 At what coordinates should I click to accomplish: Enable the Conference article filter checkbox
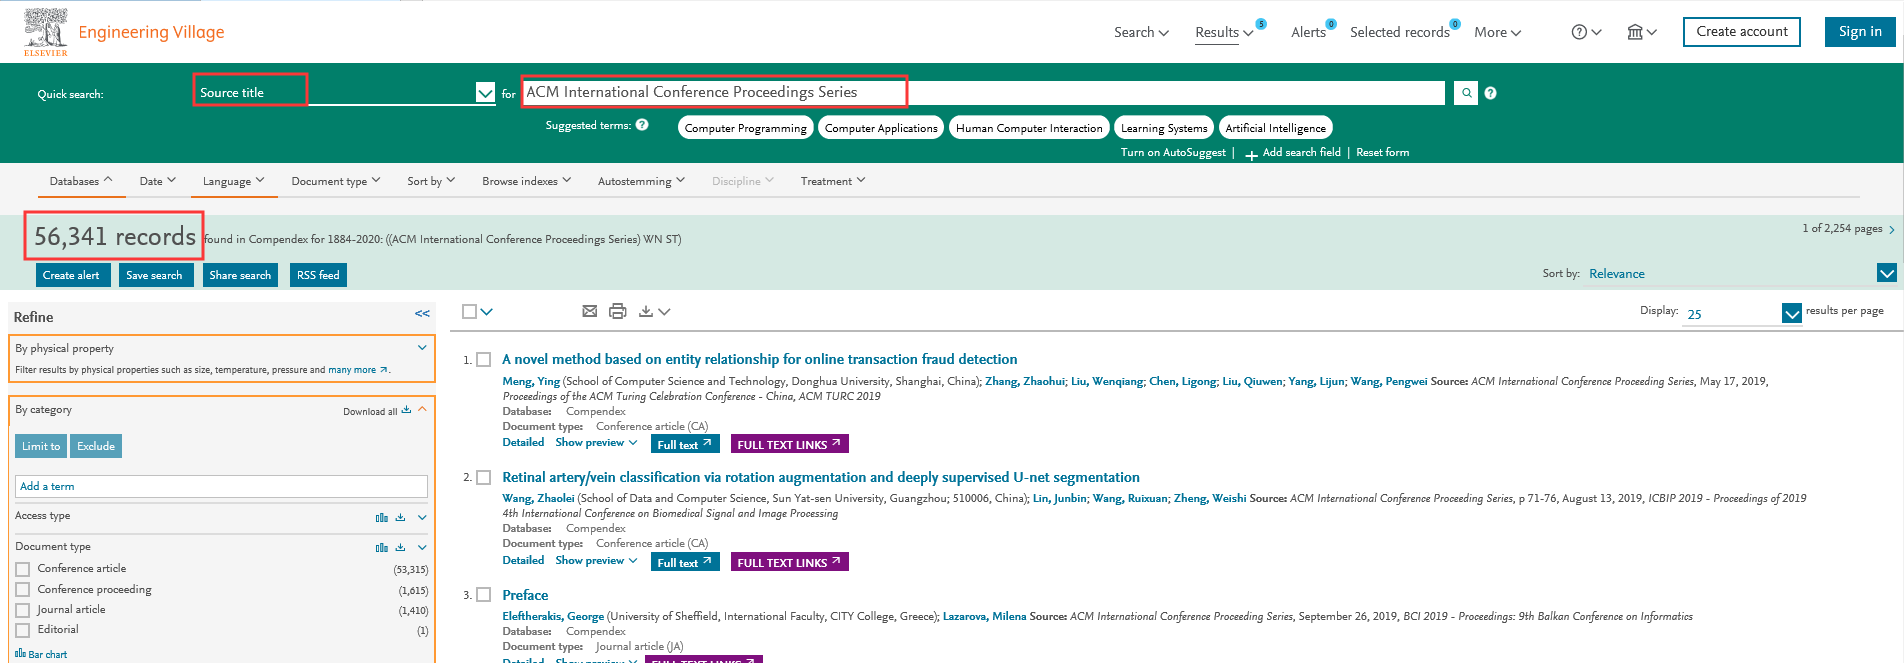(x=22, y=569)
